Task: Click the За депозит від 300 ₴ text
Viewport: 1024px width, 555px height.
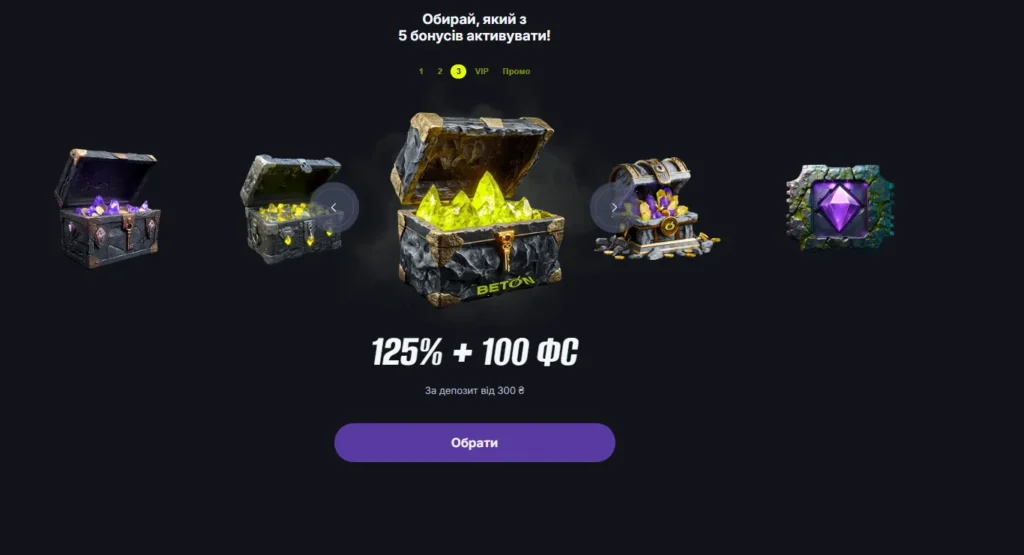Action: coord(475,390)
